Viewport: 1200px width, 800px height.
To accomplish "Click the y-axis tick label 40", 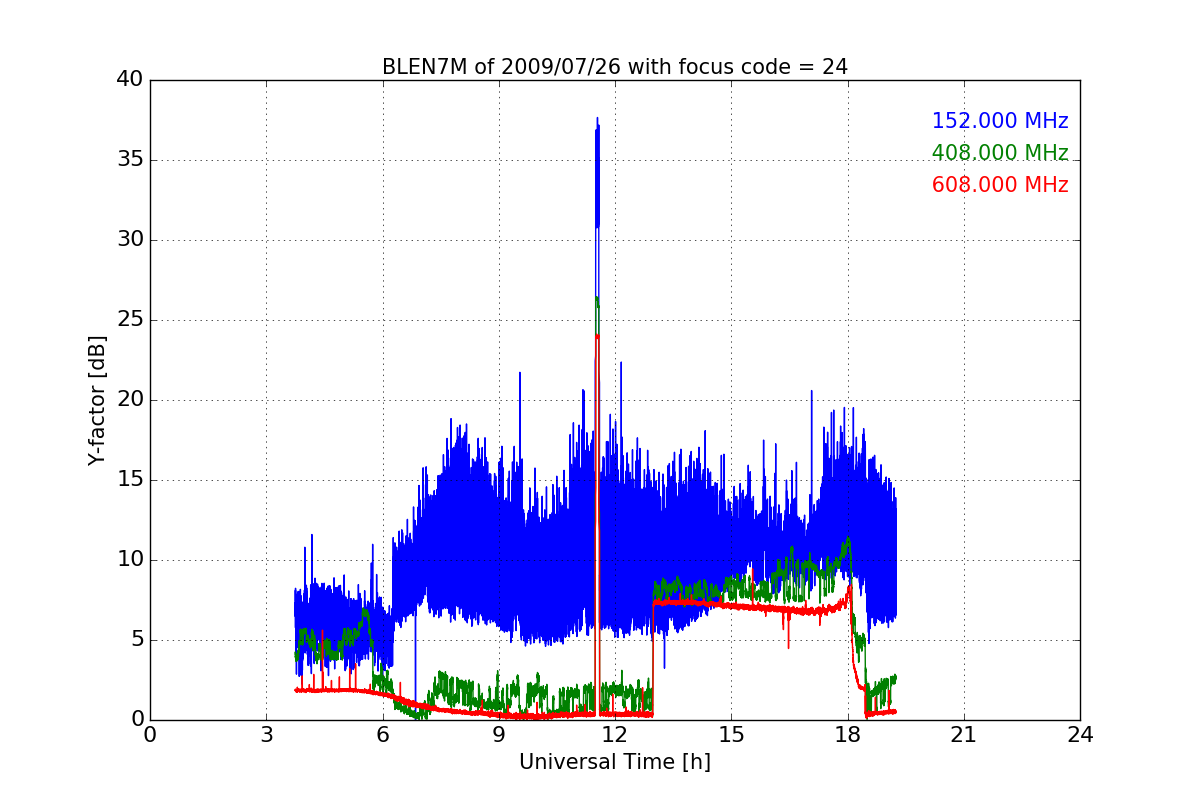I will coord(129,80).
